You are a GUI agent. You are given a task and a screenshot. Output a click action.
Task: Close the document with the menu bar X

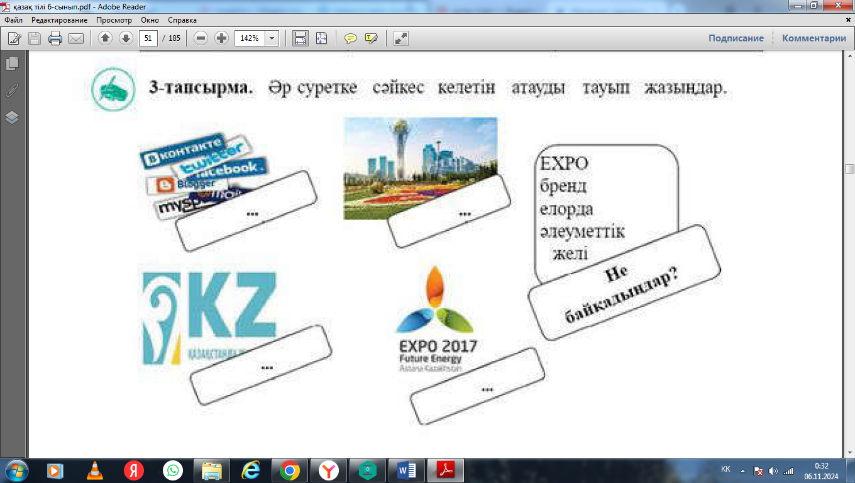[x=848, y=20]
